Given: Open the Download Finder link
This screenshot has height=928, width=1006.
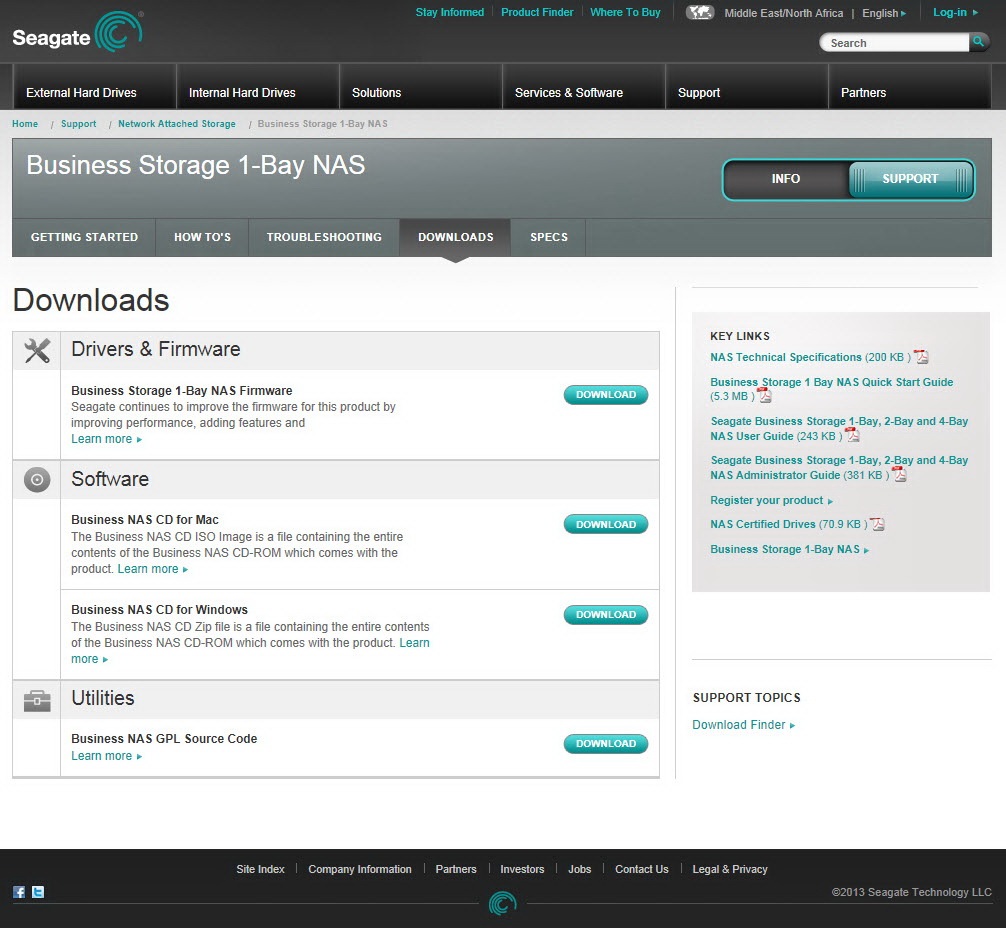Looking at the screenshot, I should [x=744, y=725].
